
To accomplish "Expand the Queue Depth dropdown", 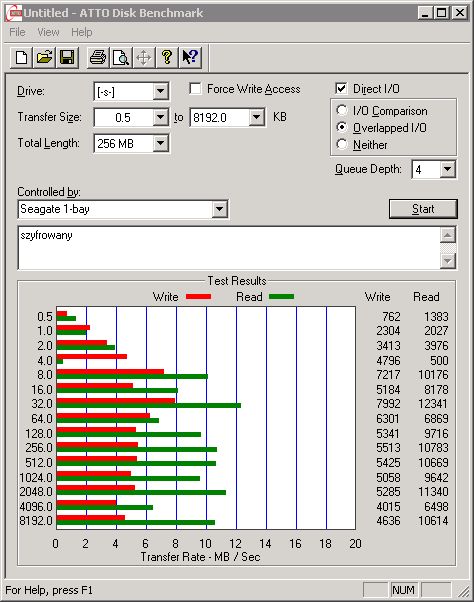I will pos(448,169).
